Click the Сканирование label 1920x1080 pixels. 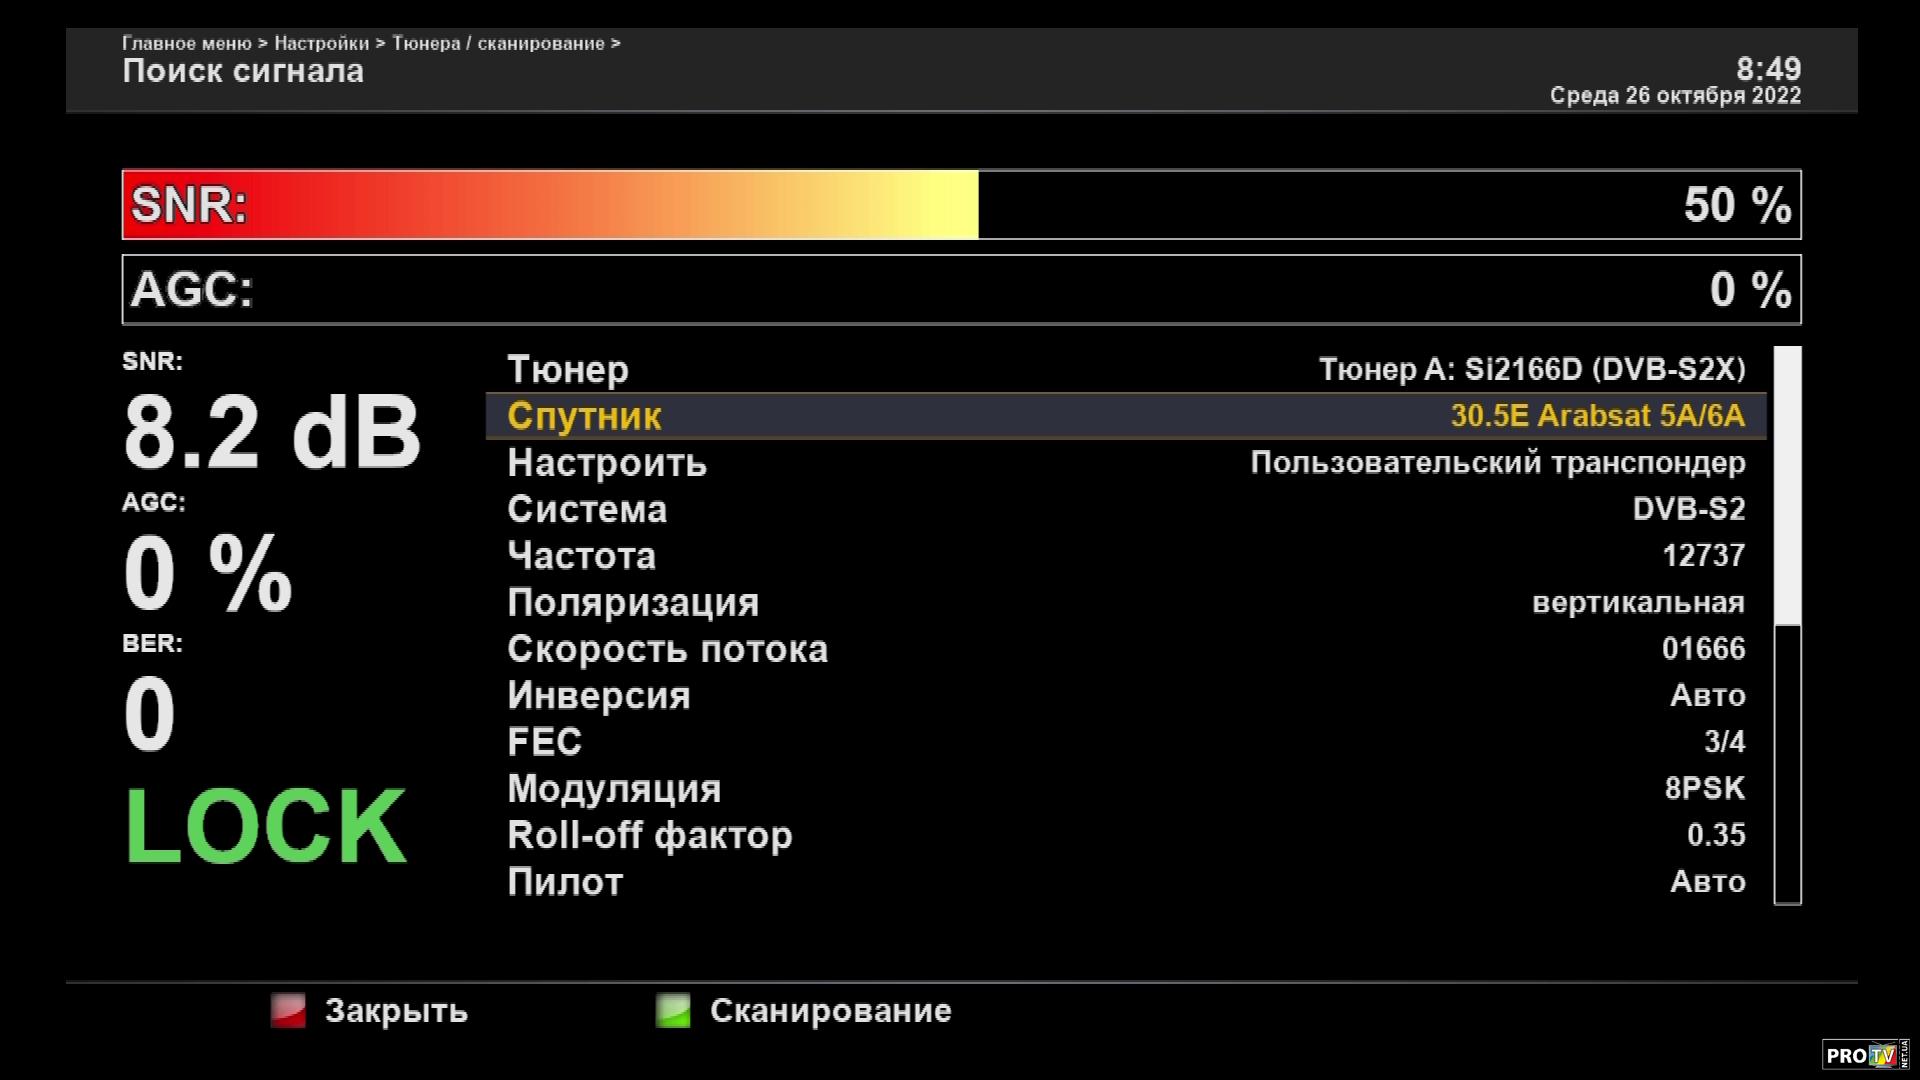pyautogui.click(x=829, y=1011)
